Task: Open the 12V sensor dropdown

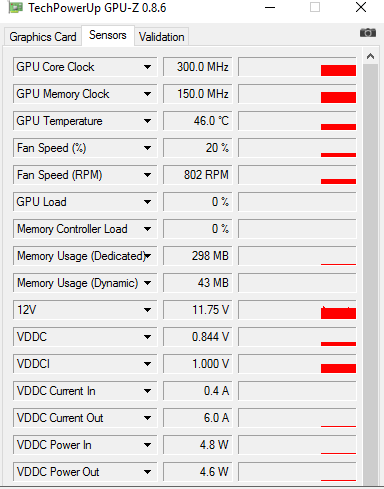Action: click(x=147, y=310)
